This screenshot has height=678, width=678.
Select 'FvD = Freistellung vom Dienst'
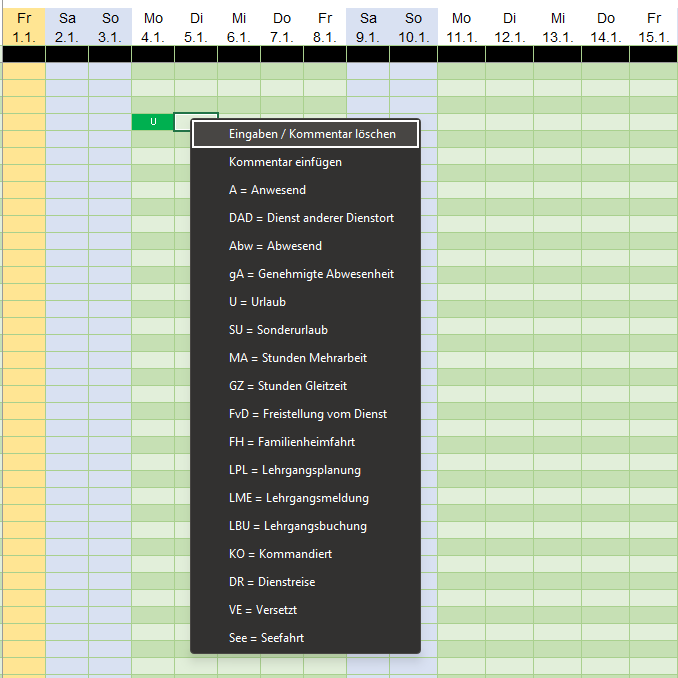point(305,414)
